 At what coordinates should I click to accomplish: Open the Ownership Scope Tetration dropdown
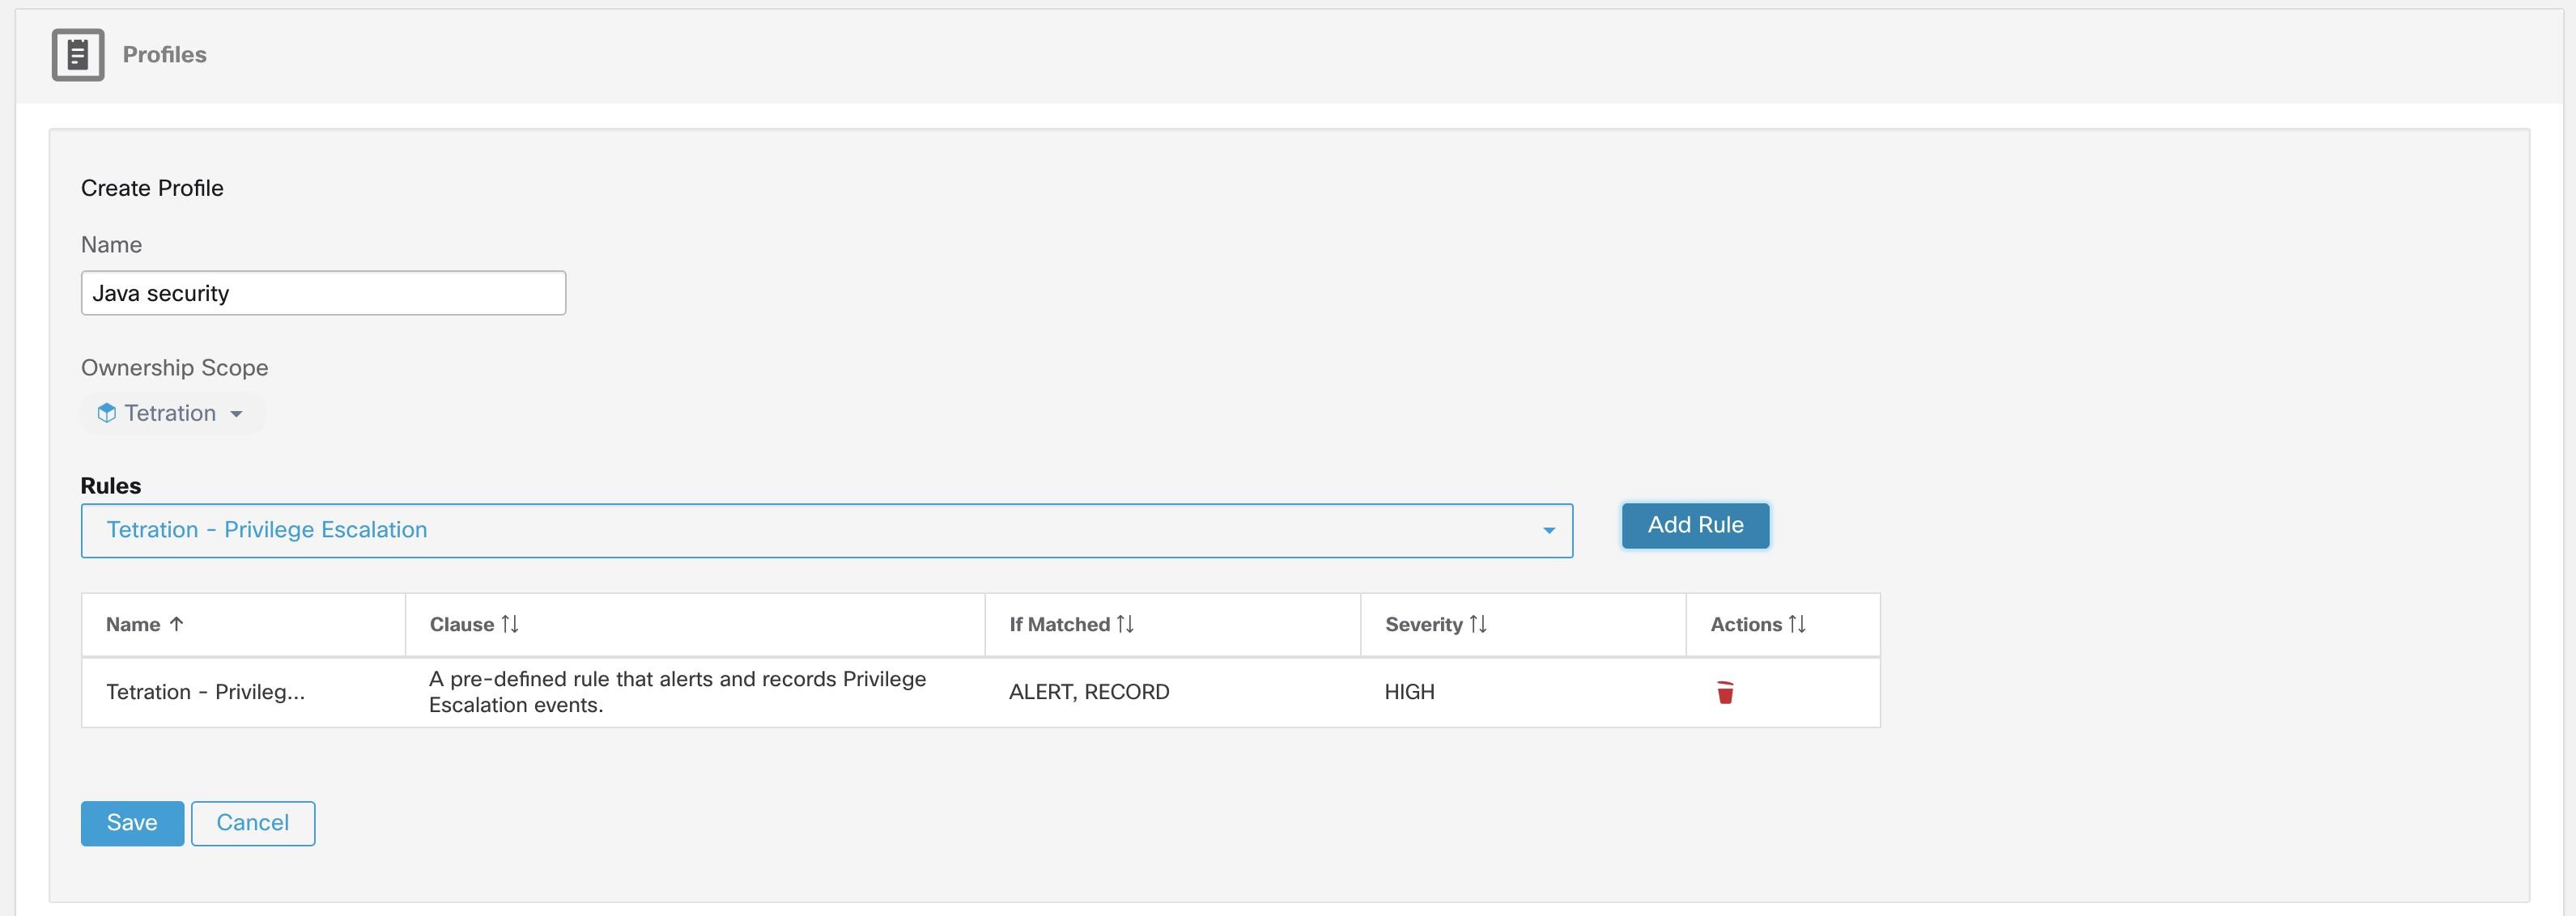point(172,413)
